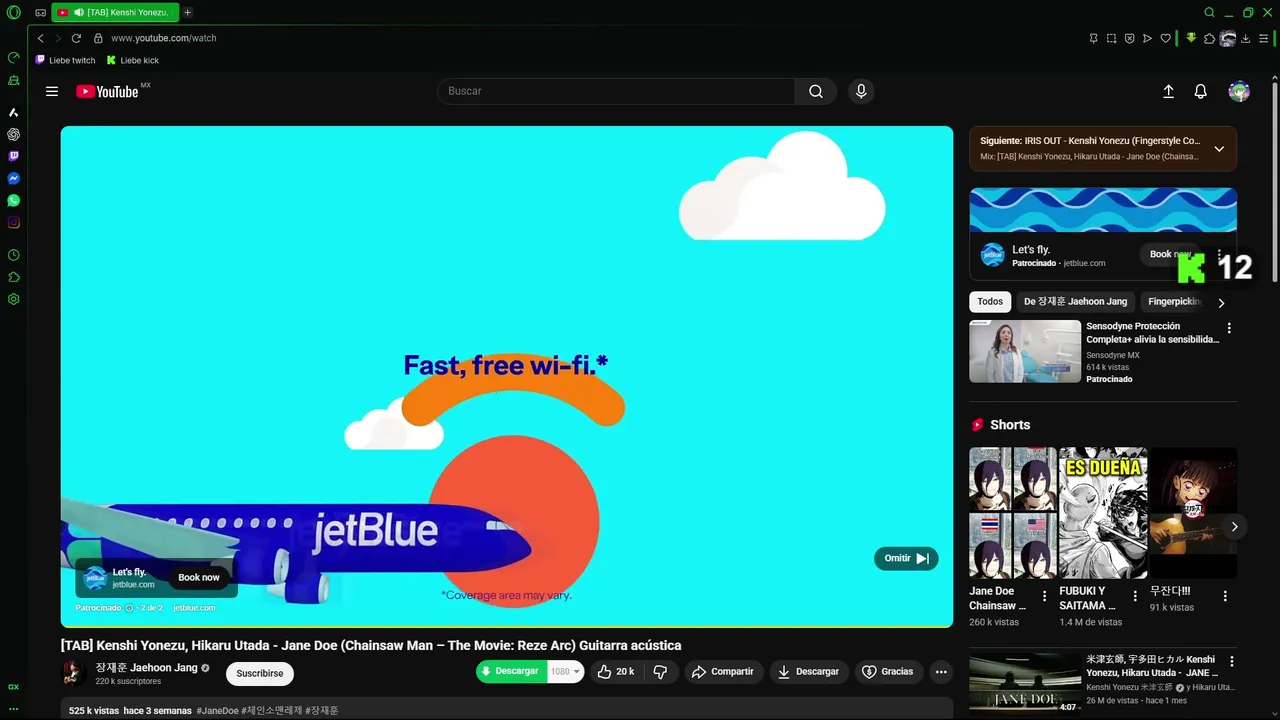The image size is (1280, 720).
Task: Start voice search with the microphone
Action: pyautogui.click(x=861, y=91)
